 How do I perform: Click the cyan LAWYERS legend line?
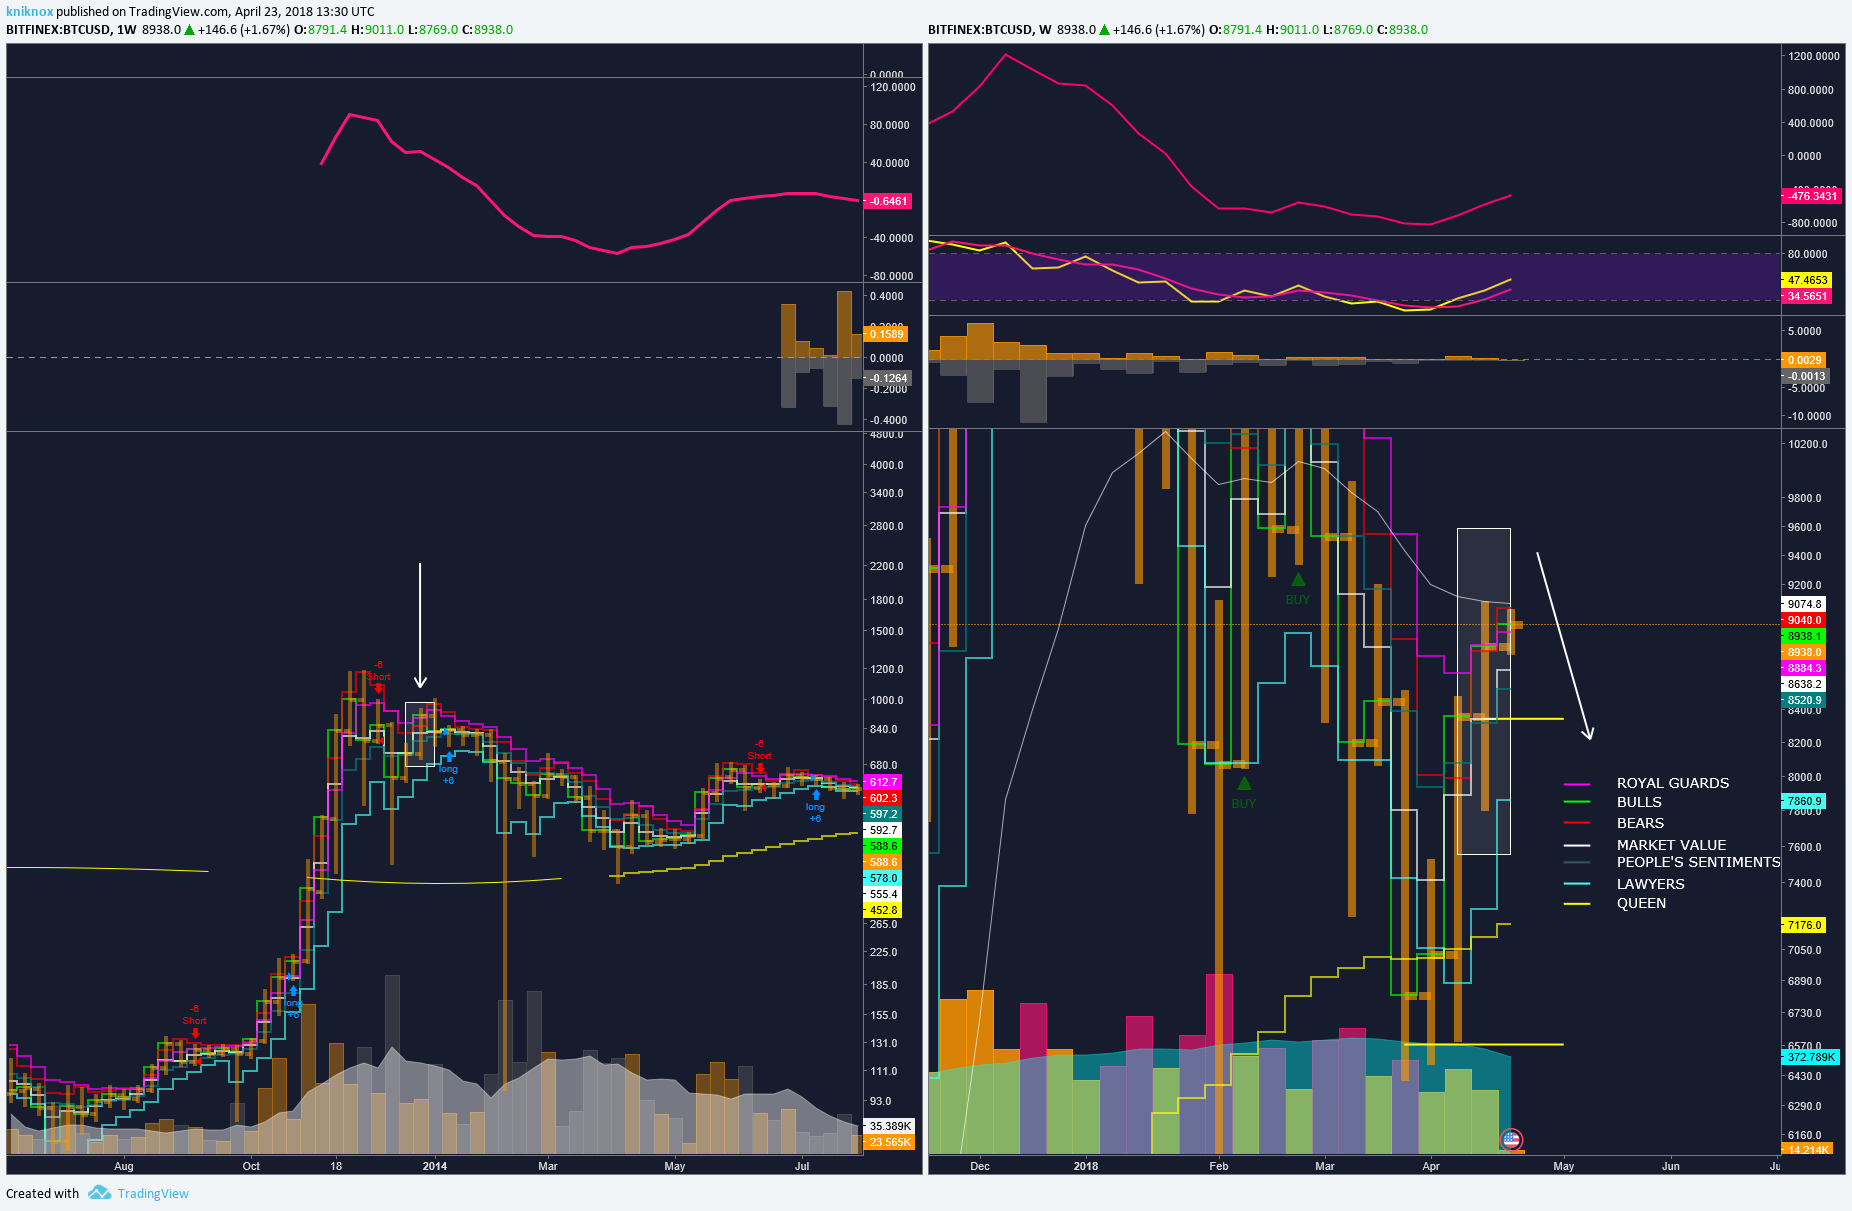[x=1577, y=884]
